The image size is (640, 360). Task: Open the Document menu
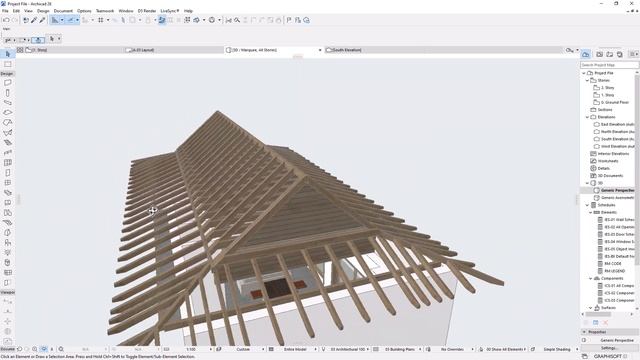pos(63,11)
